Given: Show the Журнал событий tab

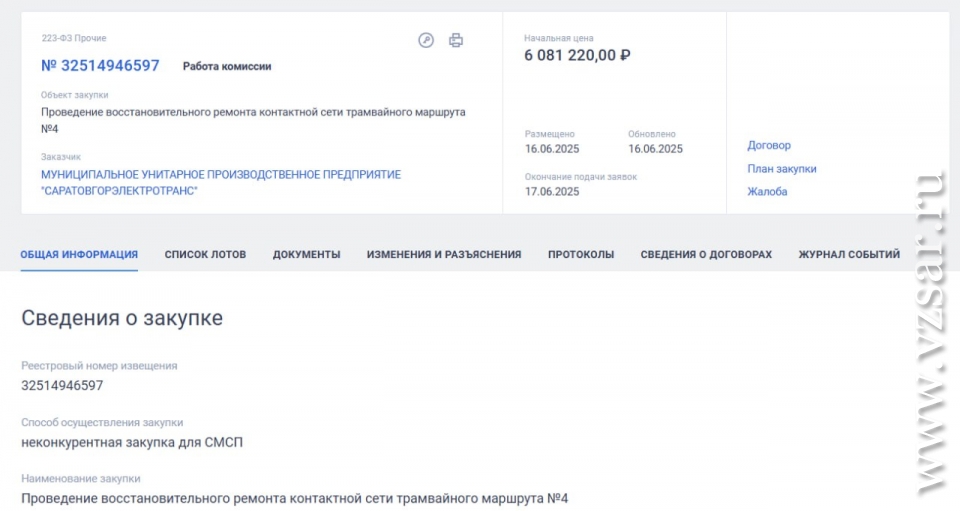Looking at the screenshot, I should pos(849,255).
